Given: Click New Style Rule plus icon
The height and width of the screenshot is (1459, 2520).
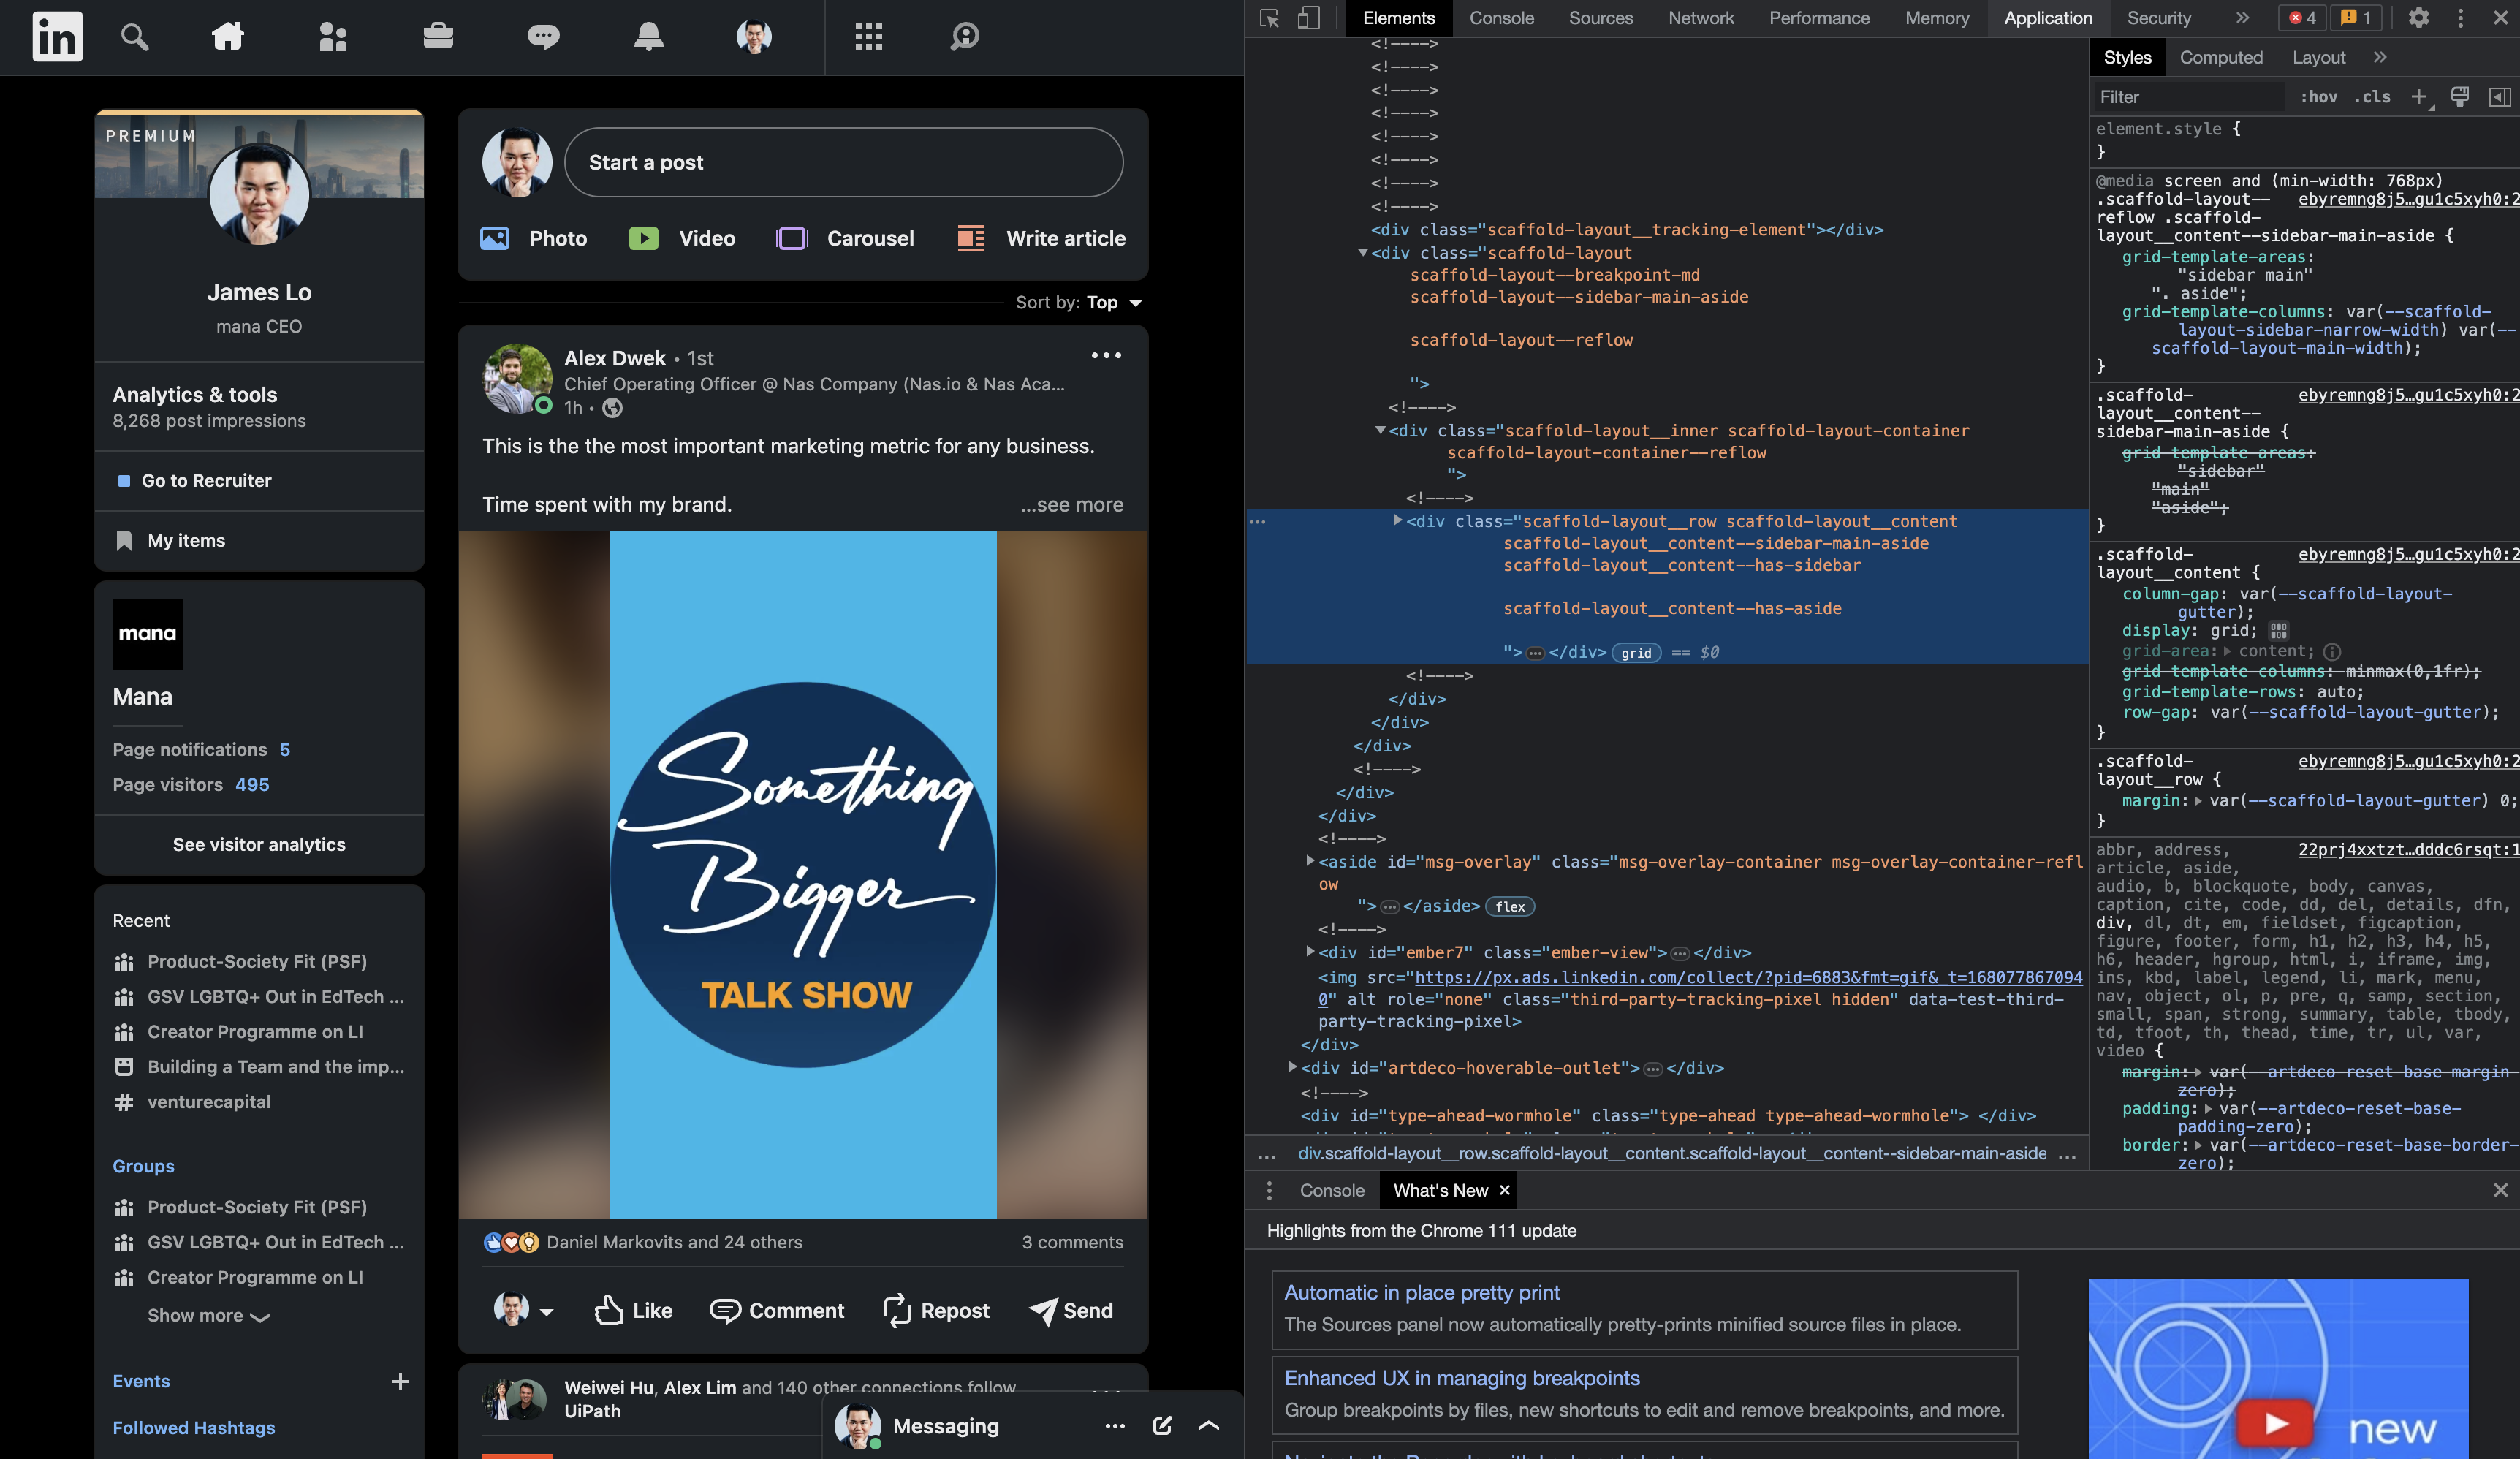Looking at the screenshot, I should (x=2419, y=97).
